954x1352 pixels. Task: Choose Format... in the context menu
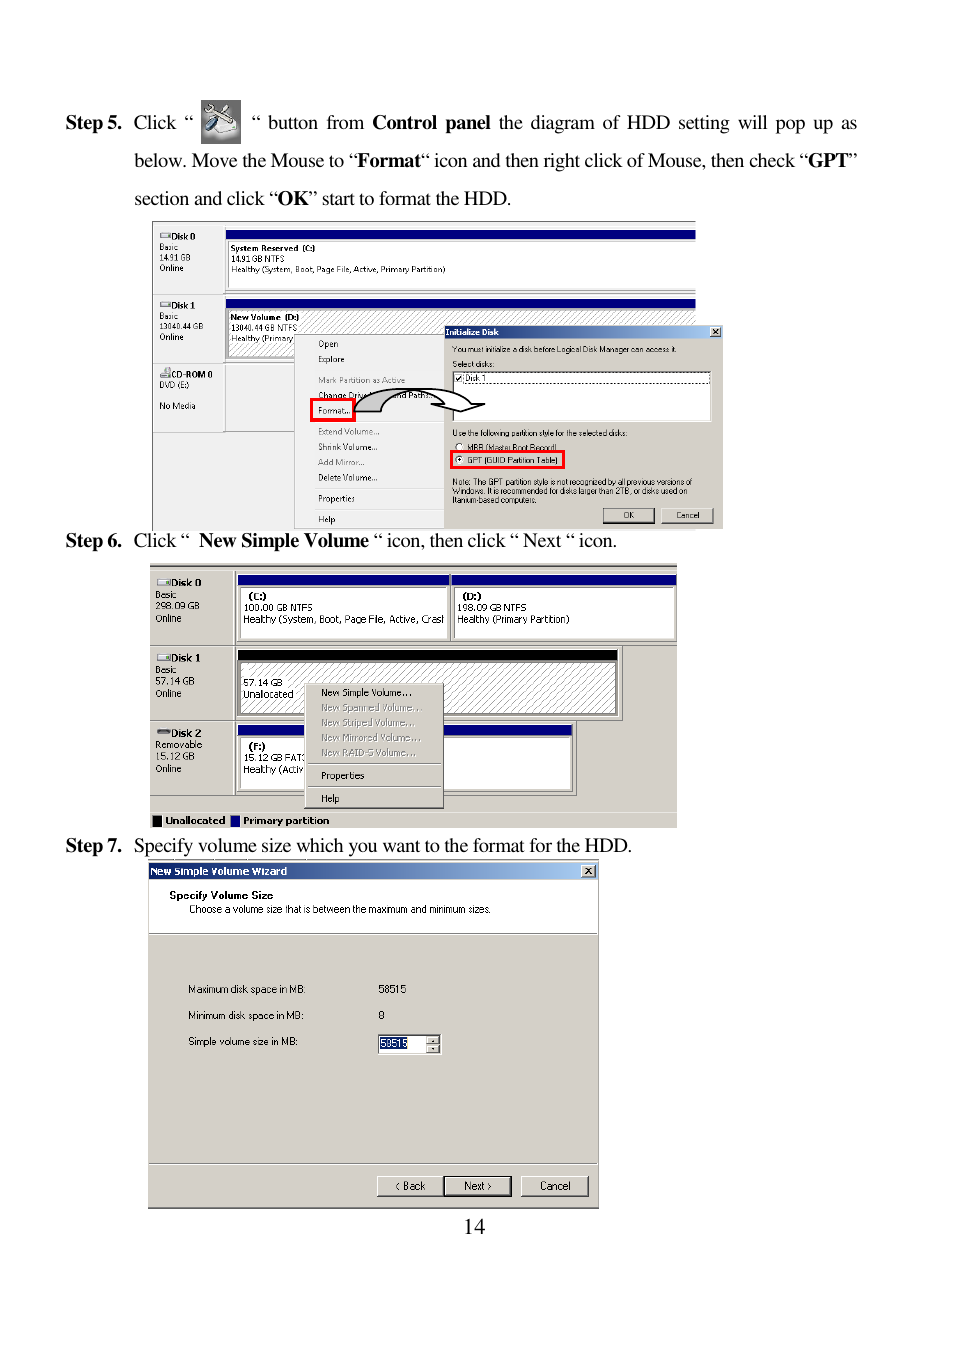333,410
